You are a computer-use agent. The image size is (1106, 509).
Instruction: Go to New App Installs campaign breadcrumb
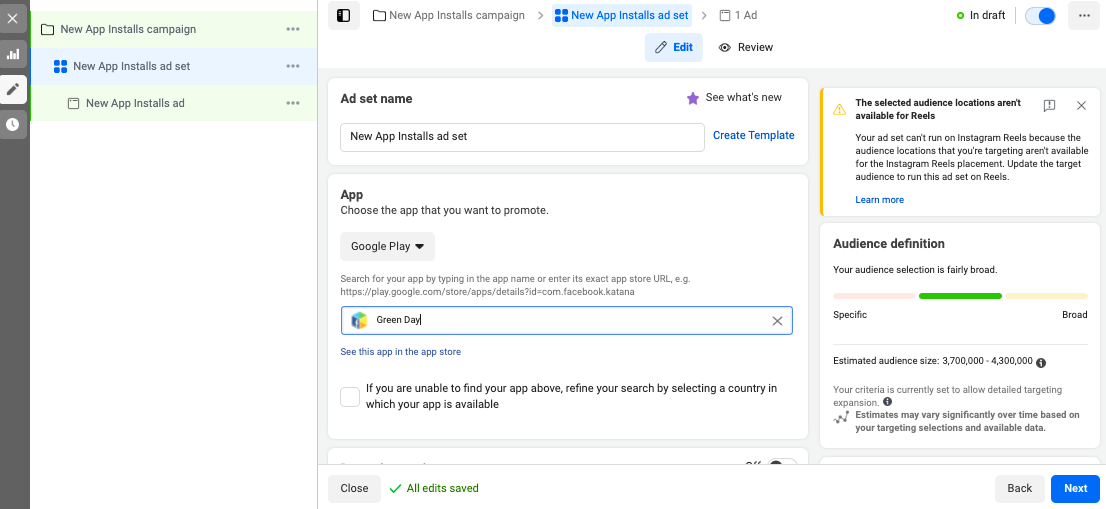tap(449, 15)
